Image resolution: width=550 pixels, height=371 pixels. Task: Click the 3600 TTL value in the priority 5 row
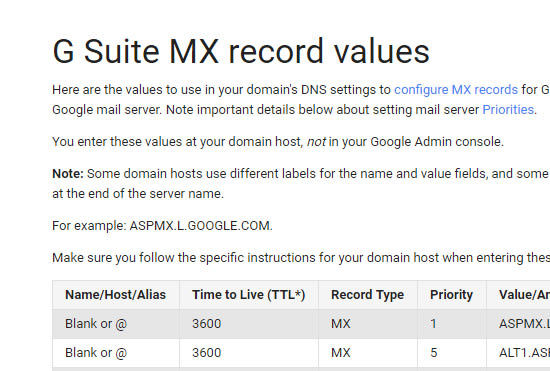[x=206, y=353]
